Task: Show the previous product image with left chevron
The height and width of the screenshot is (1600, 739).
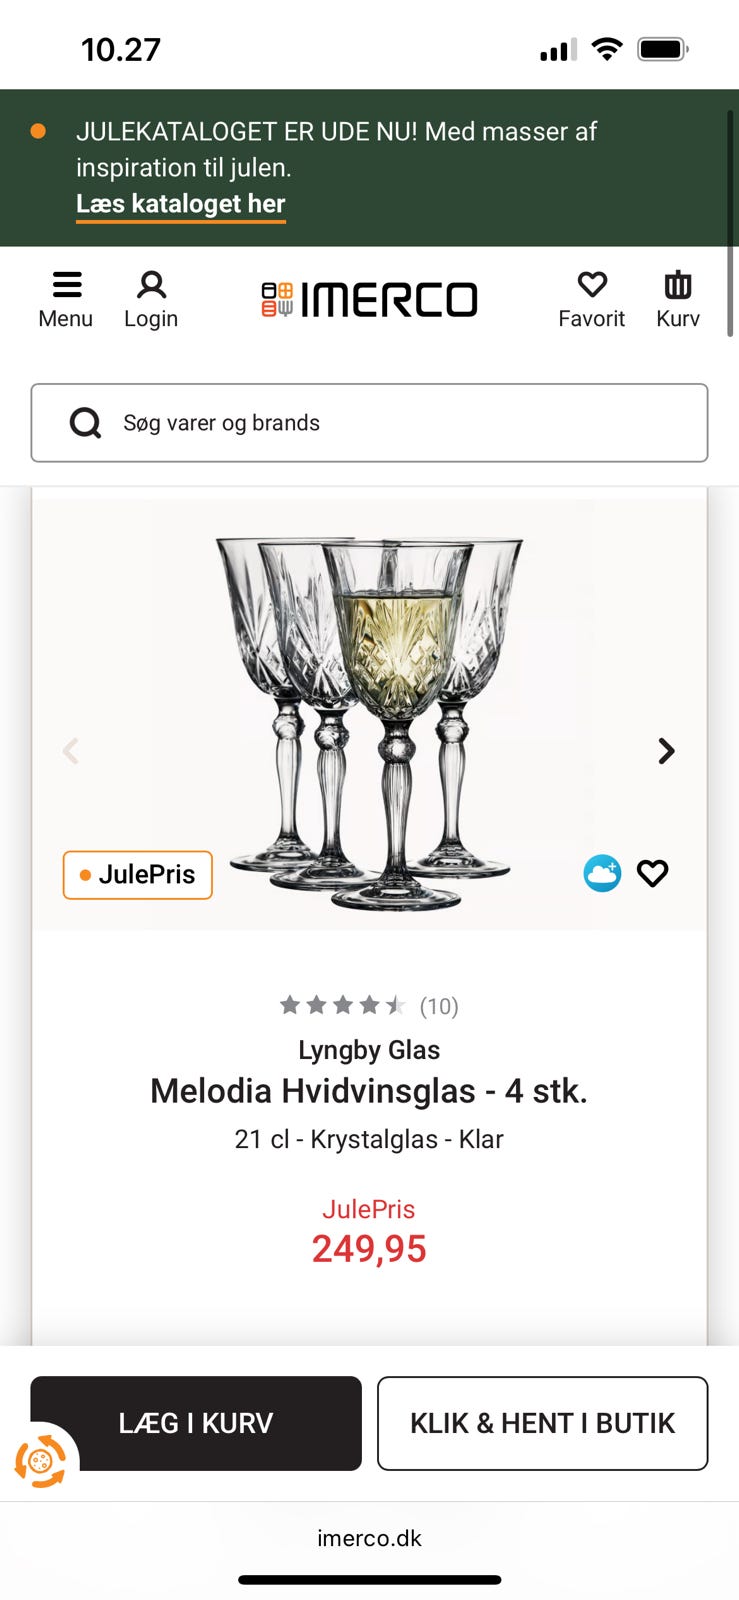Action: (x=71, y=750)
